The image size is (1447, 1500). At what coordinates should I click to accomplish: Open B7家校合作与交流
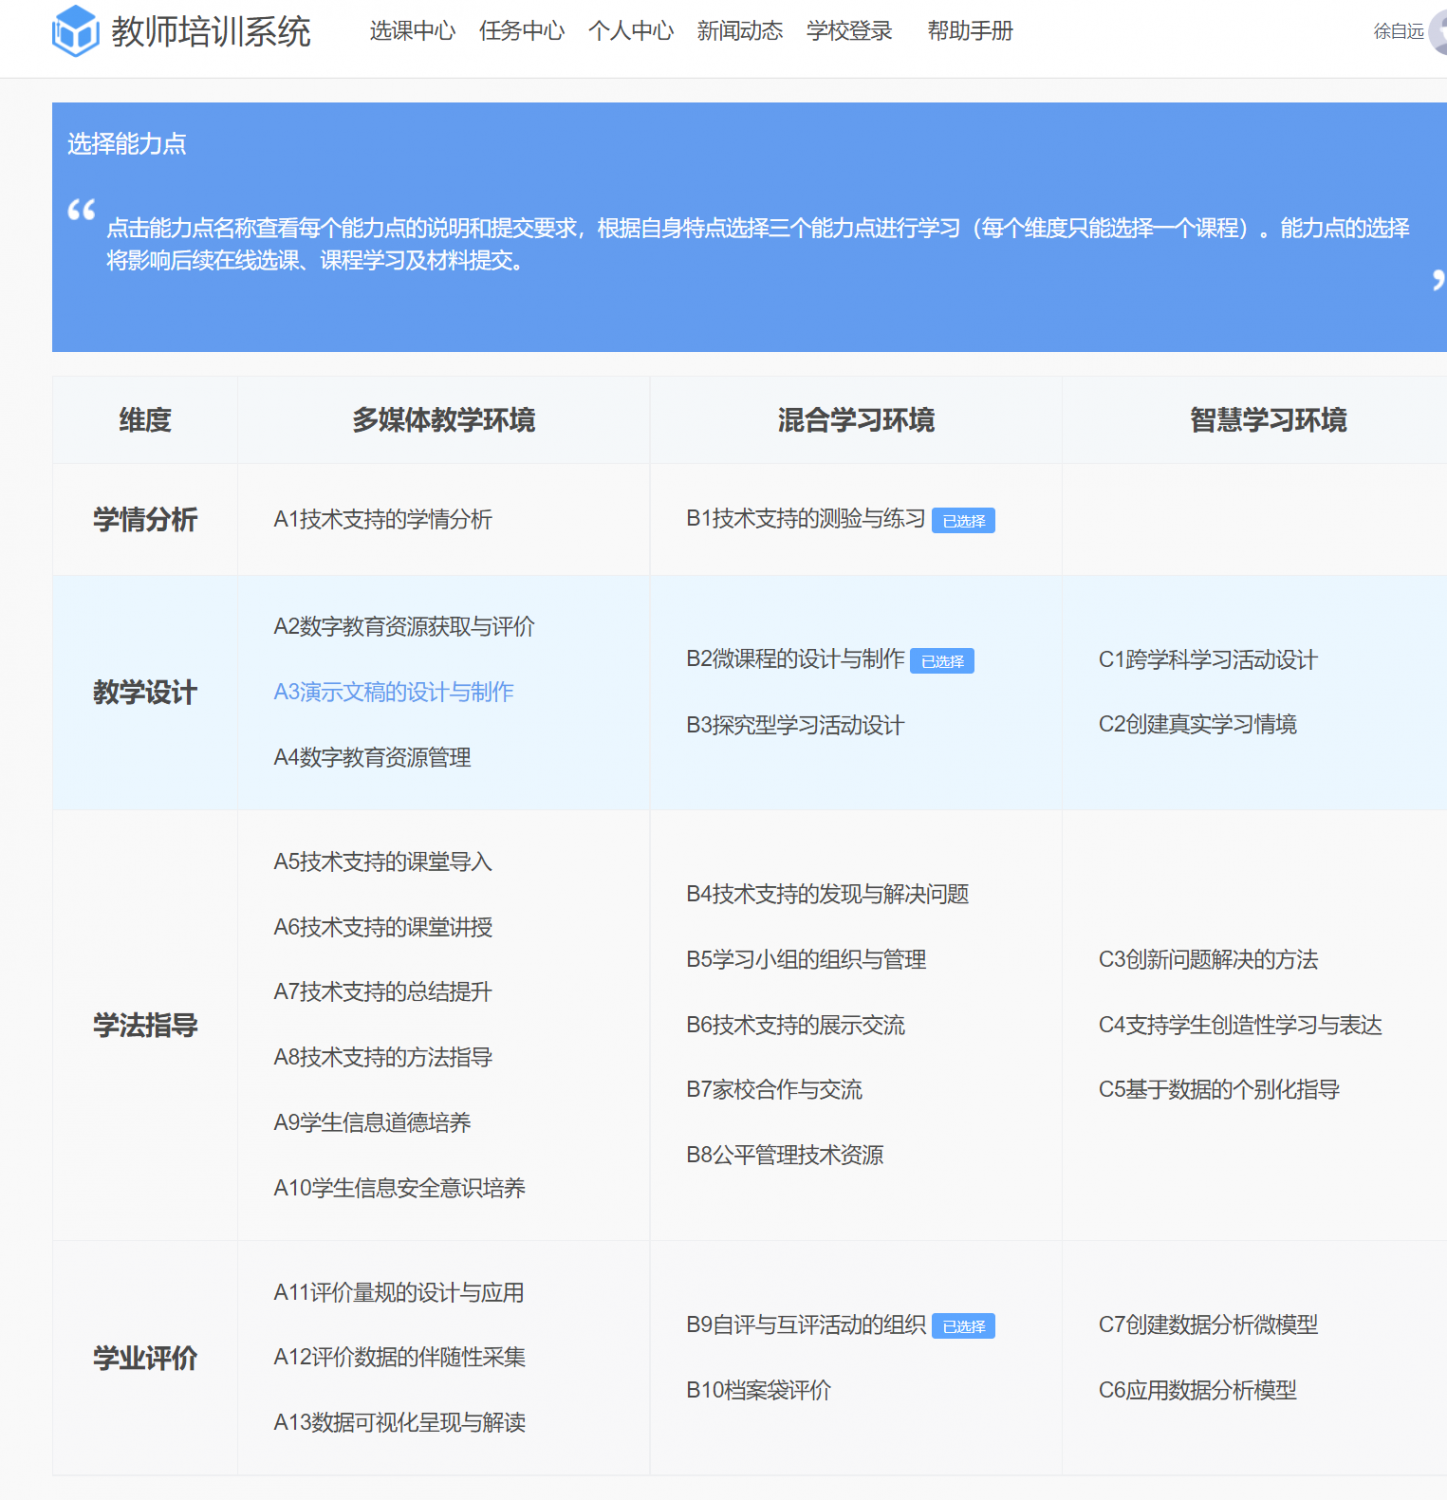point(774,1089)
